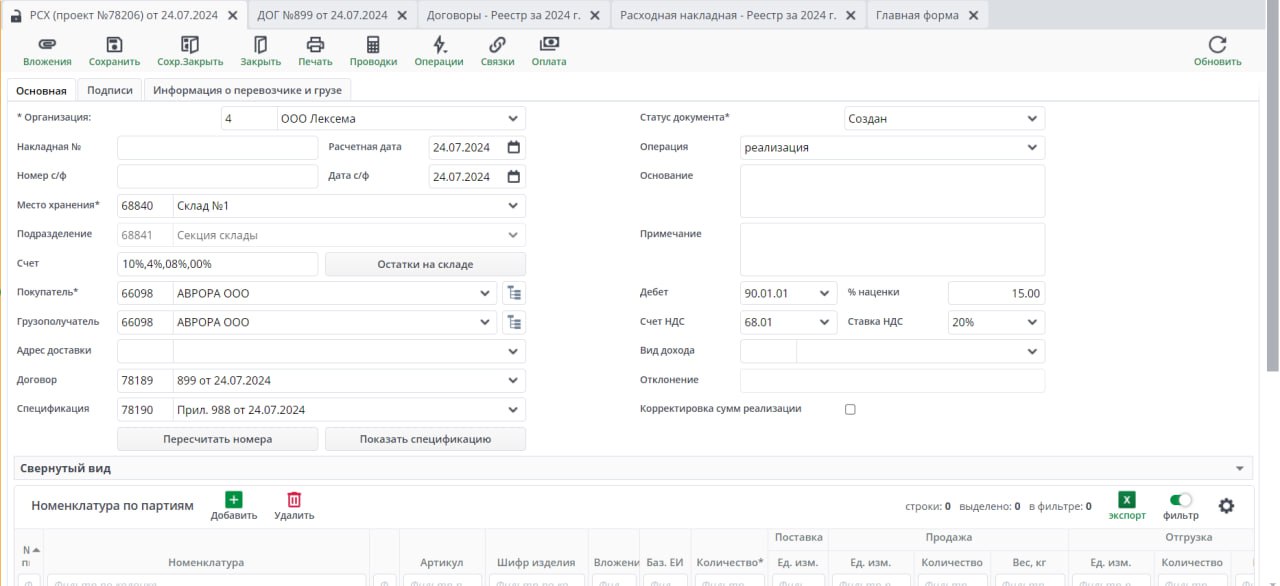Add a row with green Добавить icon
Viewport: 1280px width, 586px height.
point(233,500)
